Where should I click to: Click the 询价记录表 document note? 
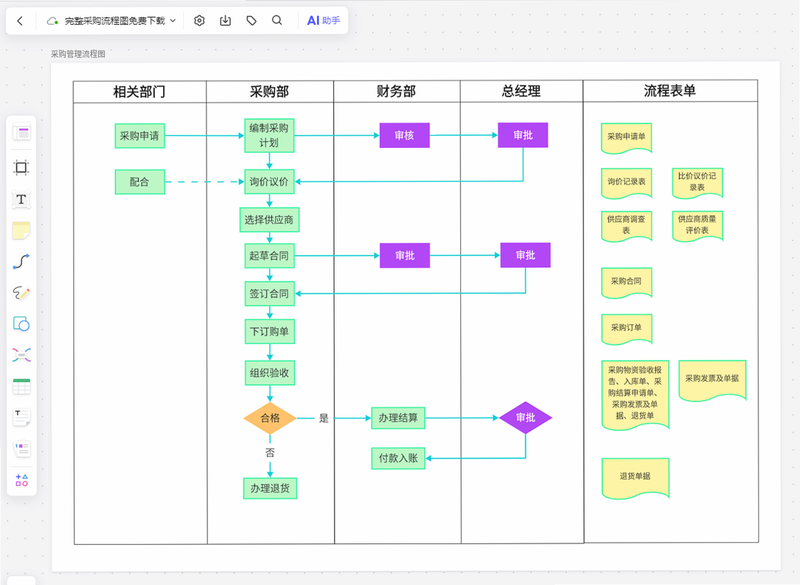pos(627,183)
